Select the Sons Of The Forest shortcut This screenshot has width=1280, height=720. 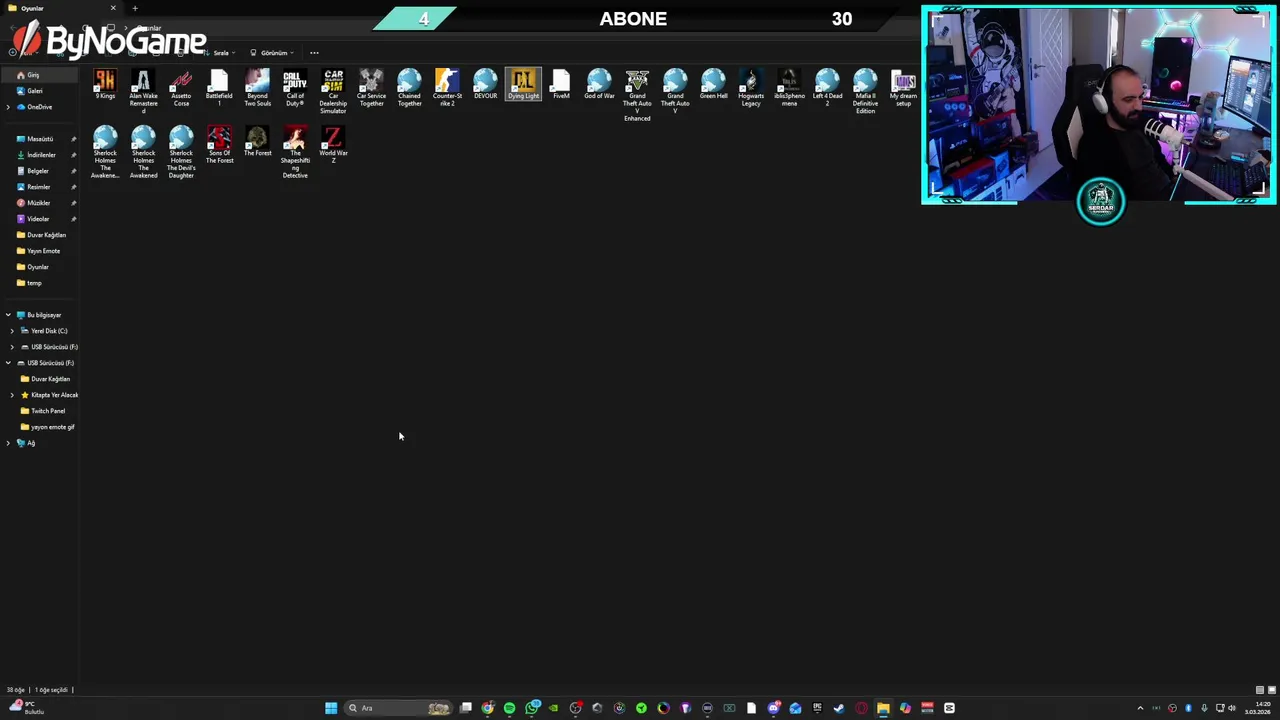click(219, 145)
